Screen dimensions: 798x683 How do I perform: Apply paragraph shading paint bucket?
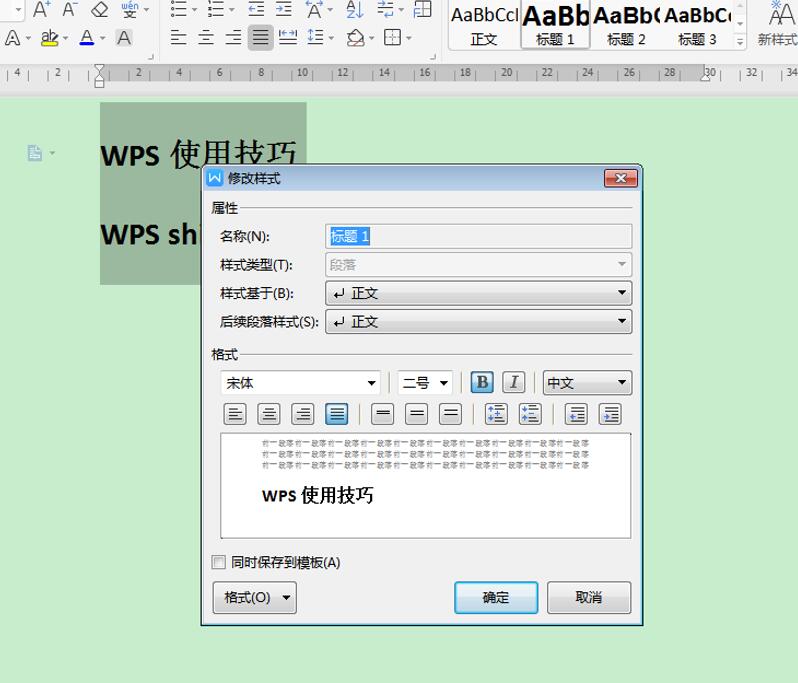pyautogui.click(x=355, y=38)
